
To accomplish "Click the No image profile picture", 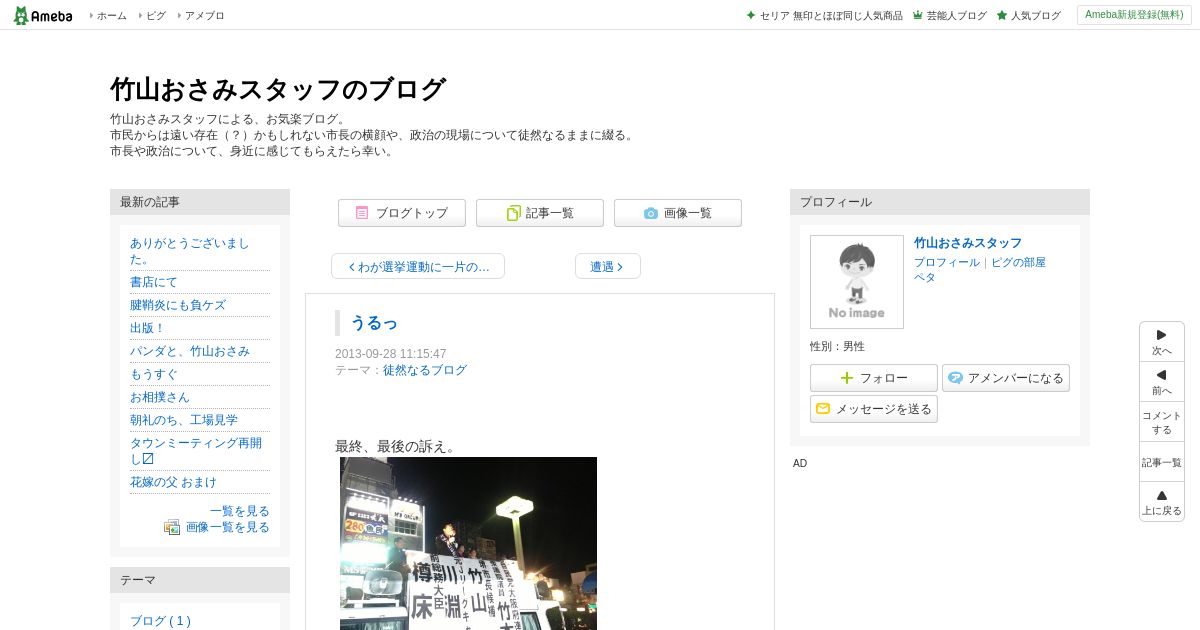I will [857, 282].
